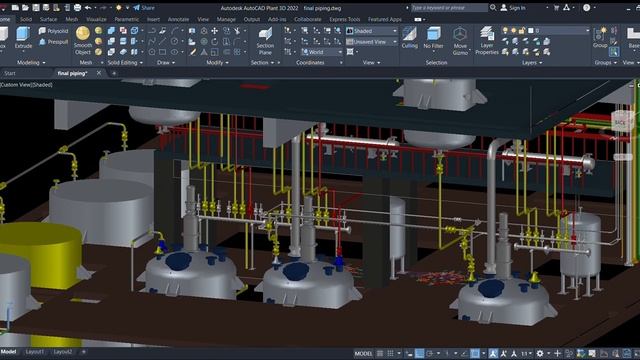This screenshot has height=360, width=640.
Task: Open the Section Plane tool
Action: 265,41
